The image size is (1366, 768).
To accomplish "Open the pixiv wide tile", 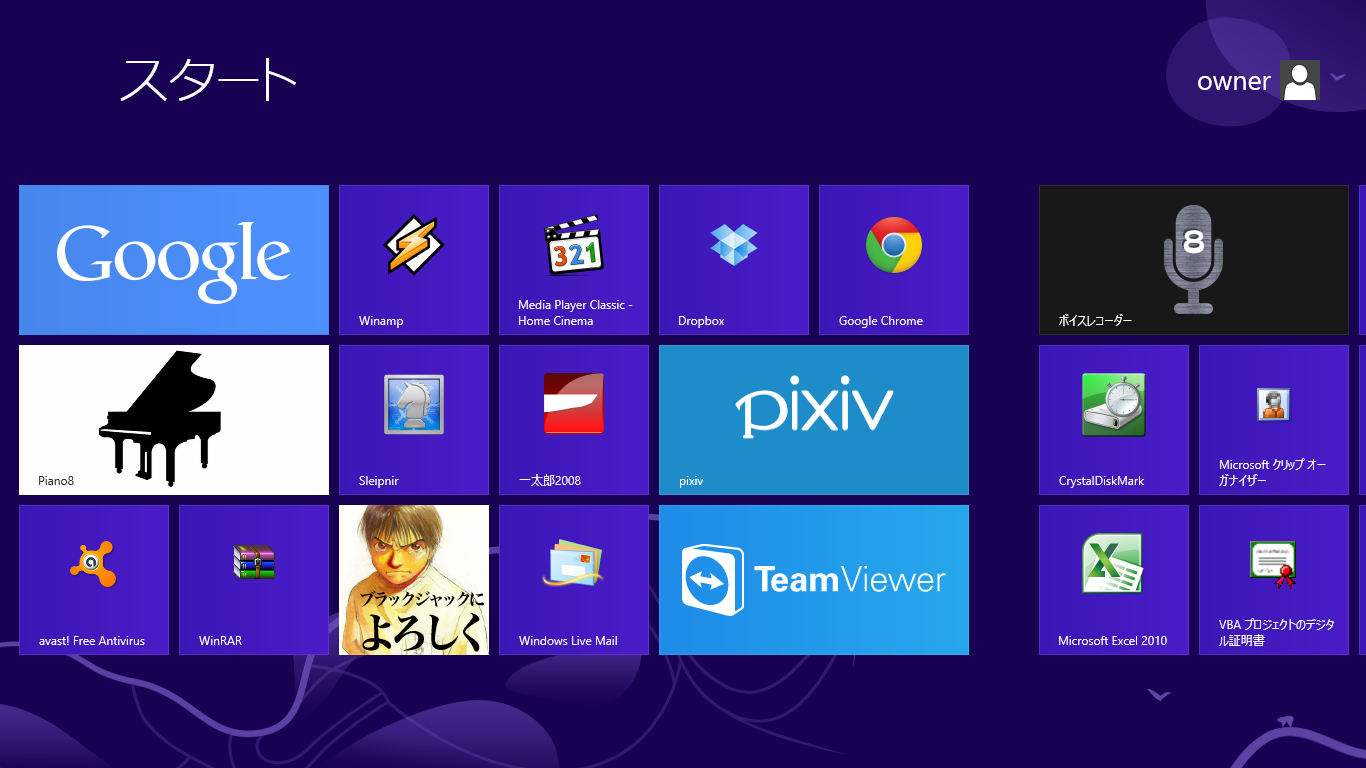I will click(x=814, y=420).
